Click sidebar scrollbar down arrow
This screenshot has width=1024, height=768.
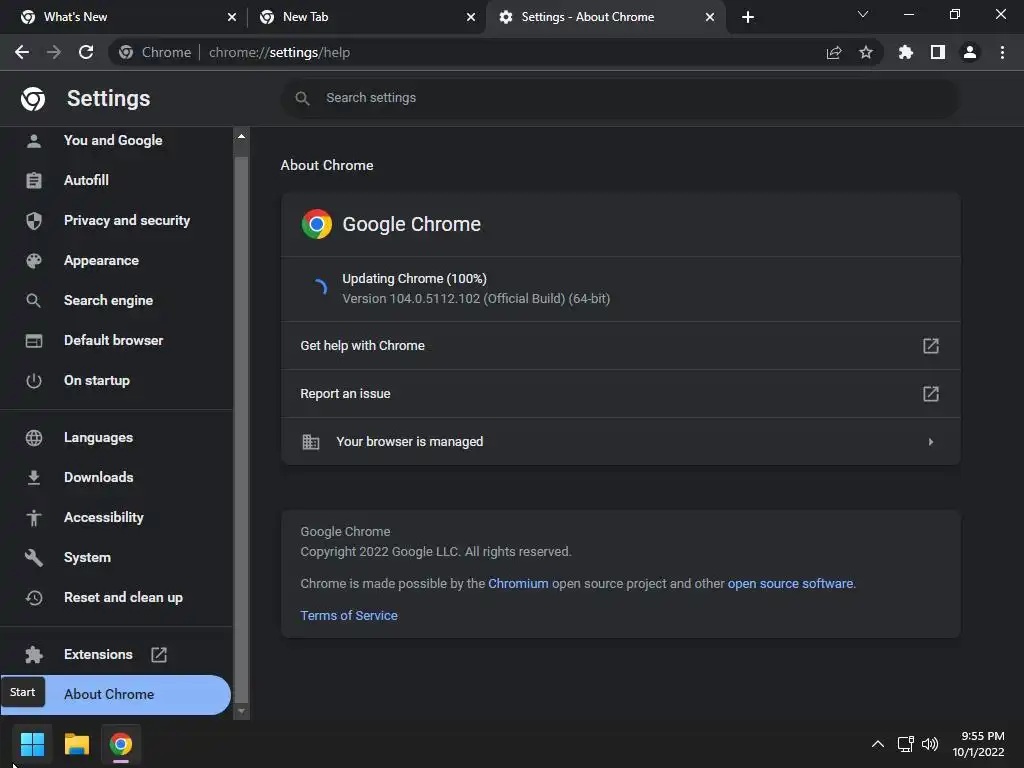click(242, 711)
